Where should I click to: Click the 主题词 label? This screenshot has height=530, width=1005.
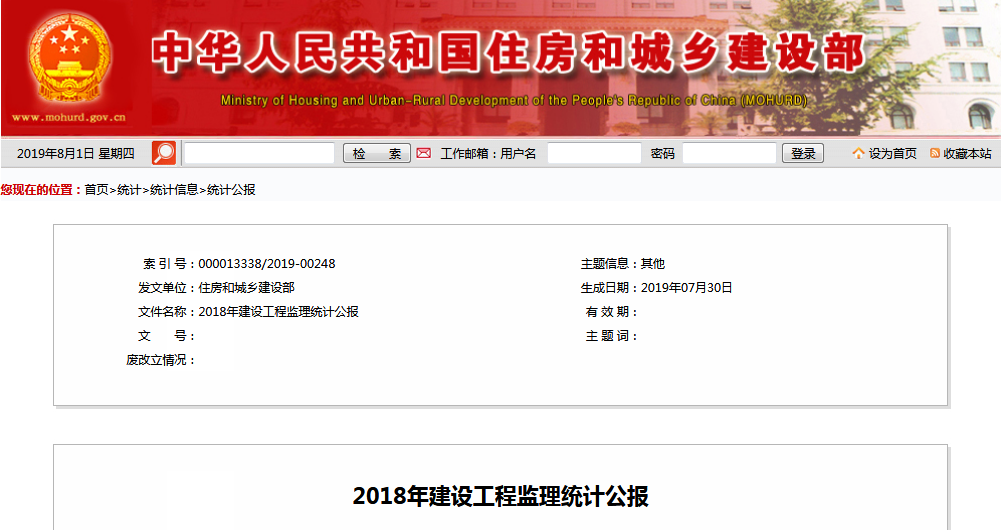tap(611, 336)
